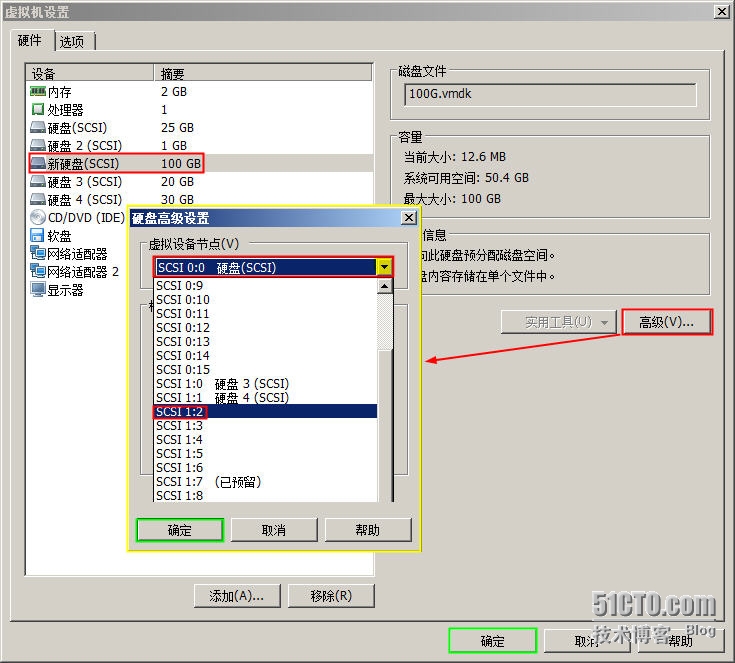Choose SCSI 1:6 in the node list
The width and height of the screenshot is (735, 663).
pos(265,468)
